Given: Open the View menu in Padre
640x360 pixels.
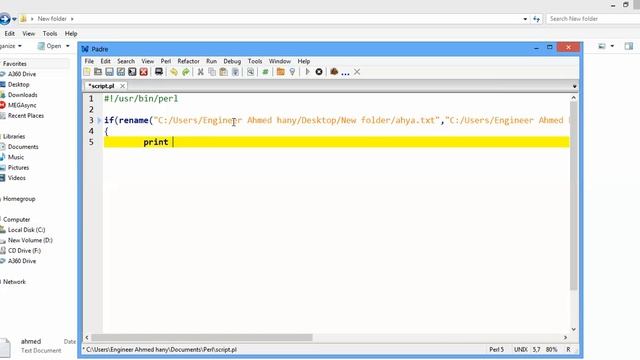Looking at the screenshot, I should click(148, 61).
